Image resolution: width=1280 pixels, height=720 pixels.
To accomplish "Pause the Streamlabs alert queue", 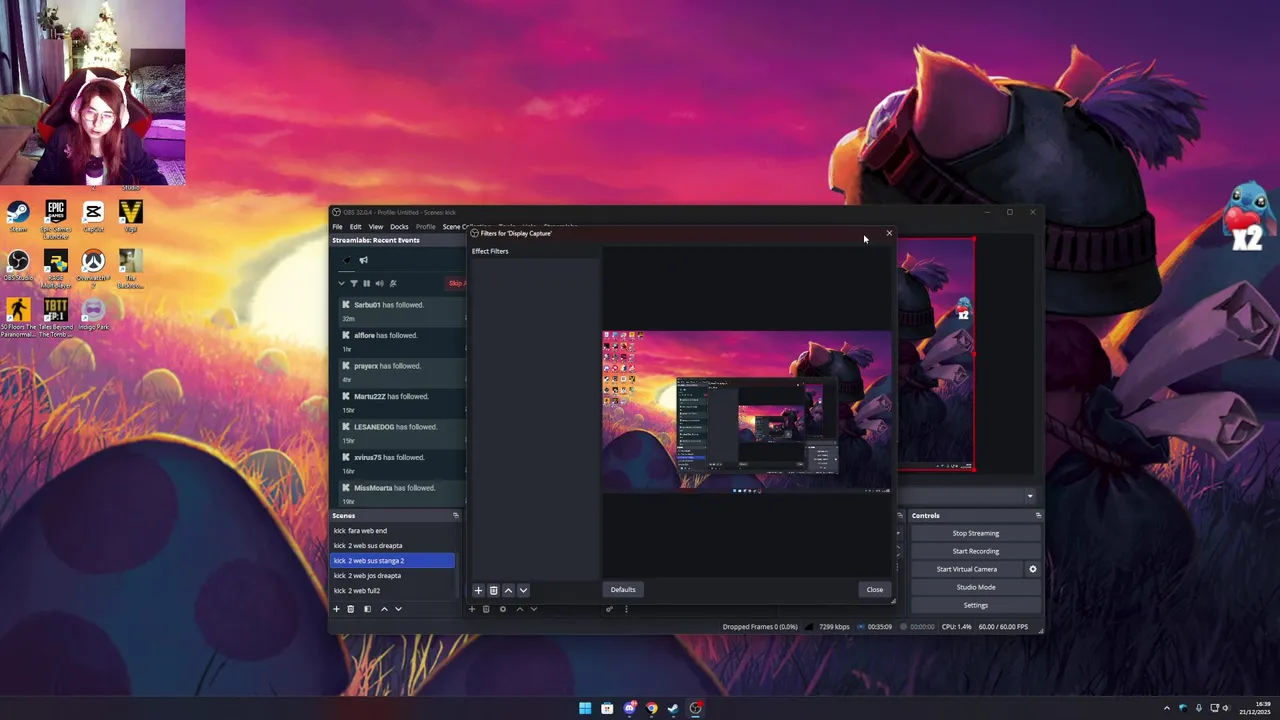I will pyautogui.click(x=366, y=283).
